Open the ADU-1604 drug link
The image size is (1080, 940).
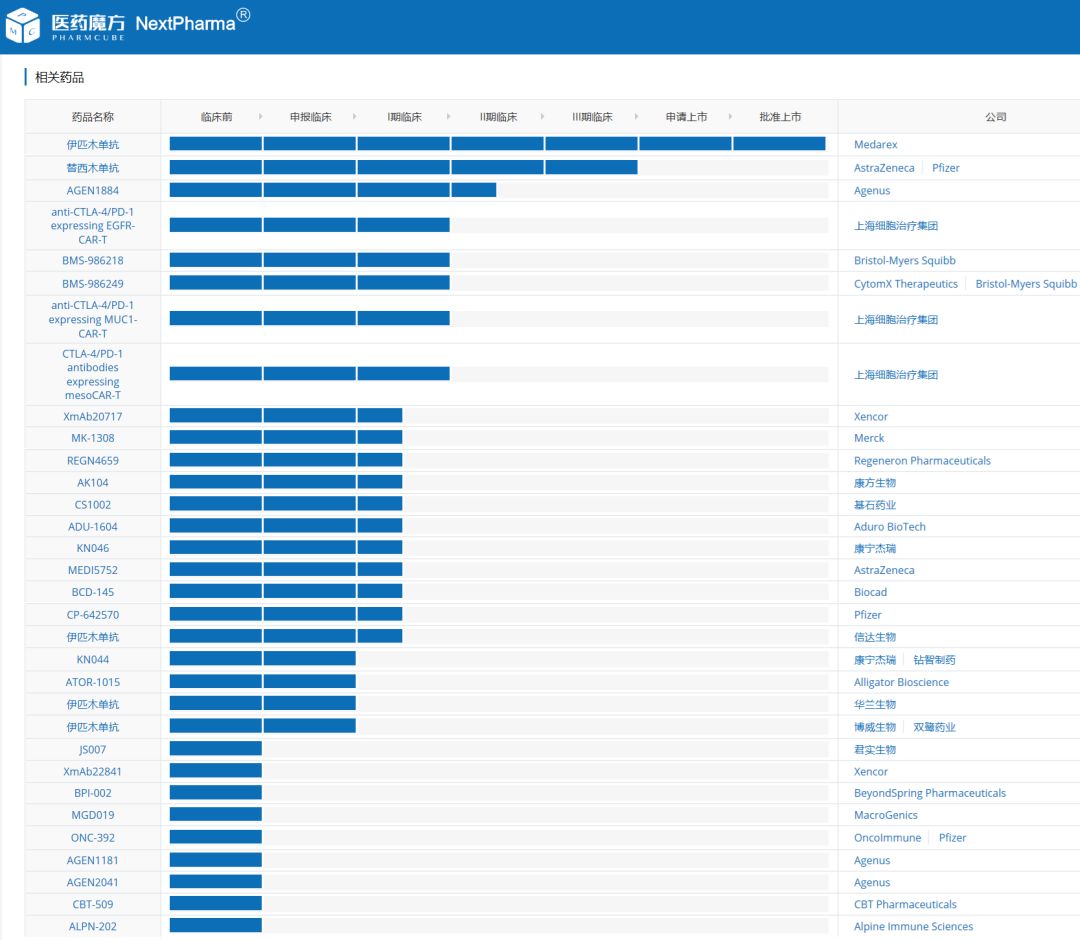[x=92, y=527]
